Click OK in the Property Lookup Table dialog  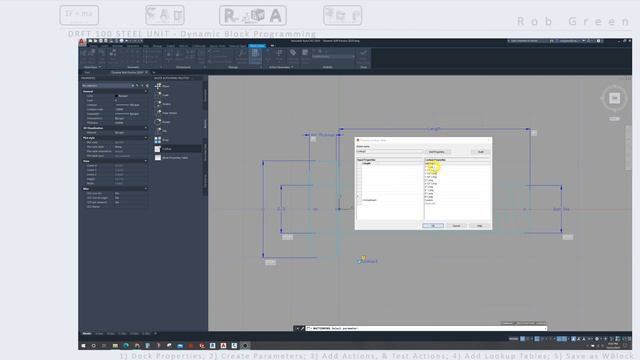[x=433, y=226]
